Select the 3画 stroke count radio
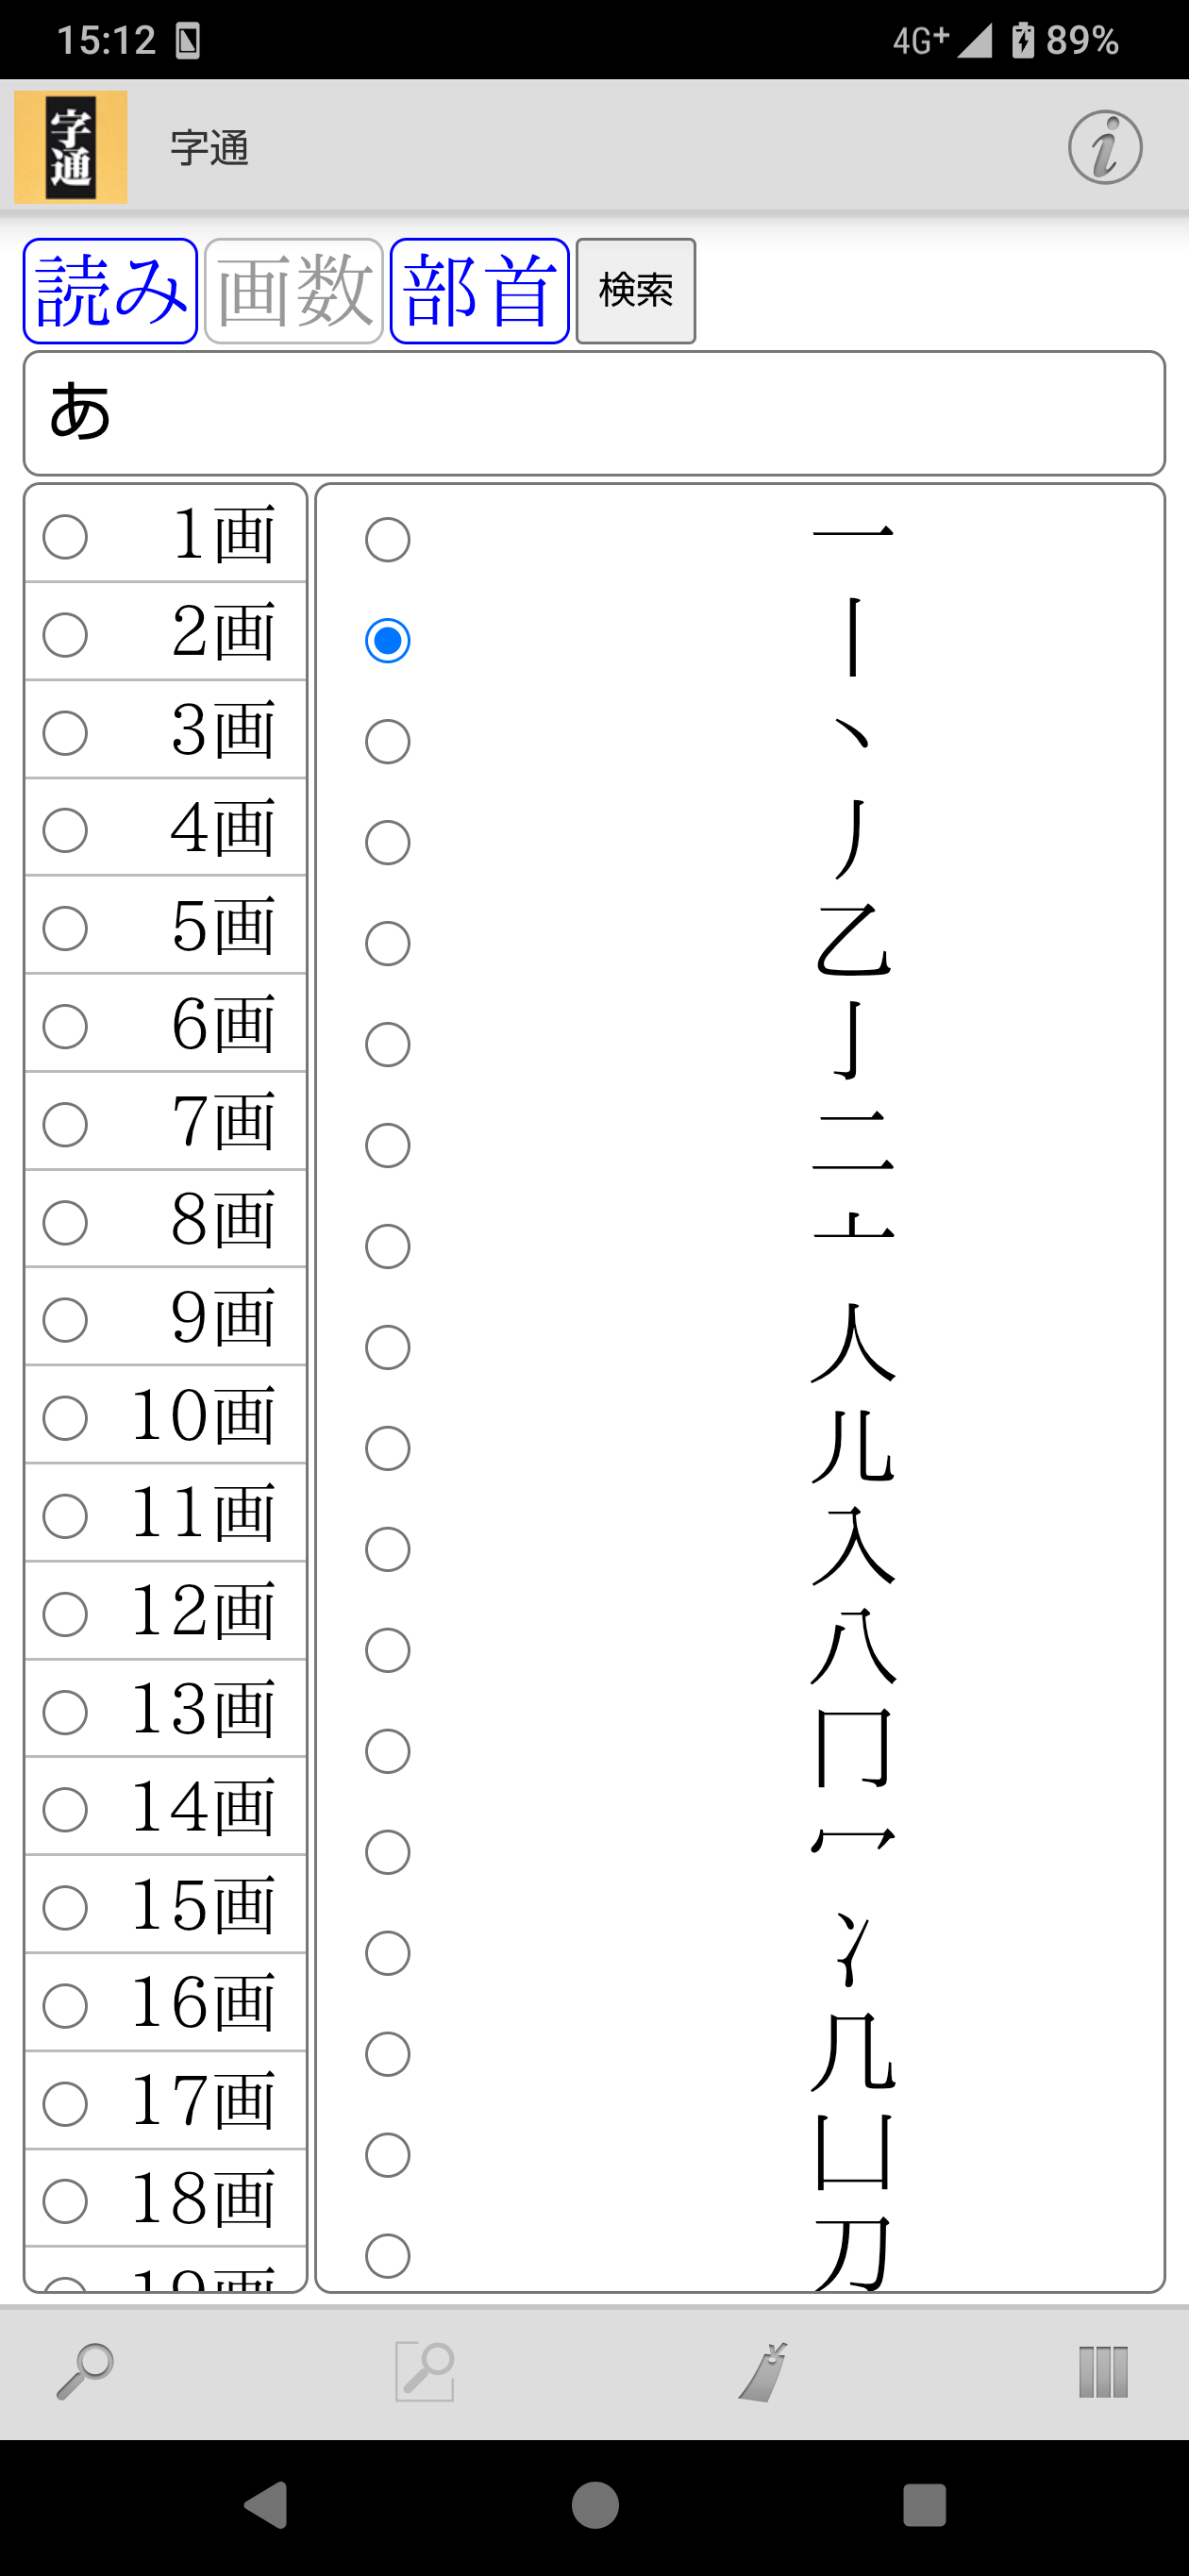1189x2576 pixels. click(65, 733)
